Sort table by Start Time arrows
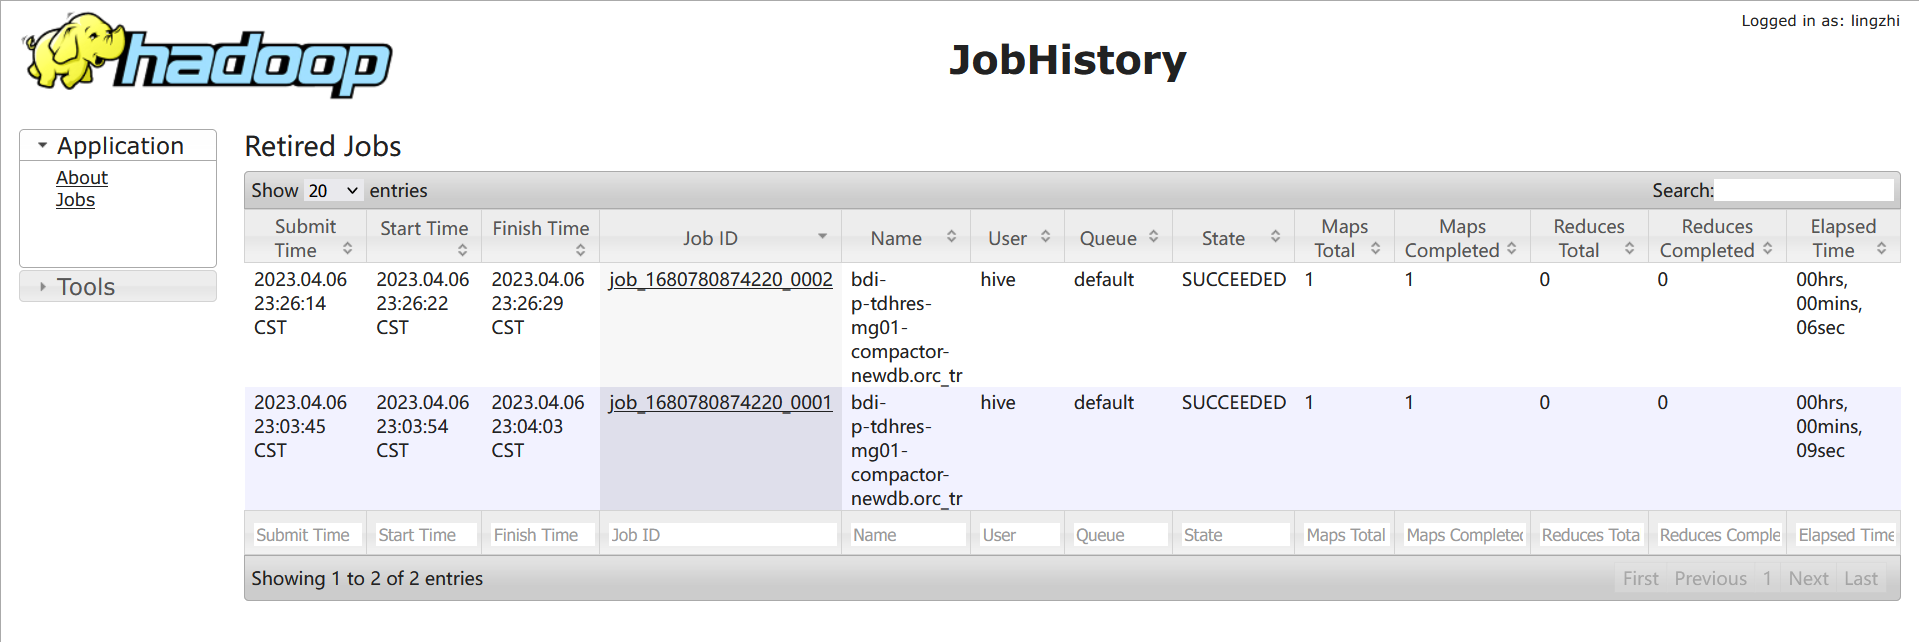 (x=462, y=250)
